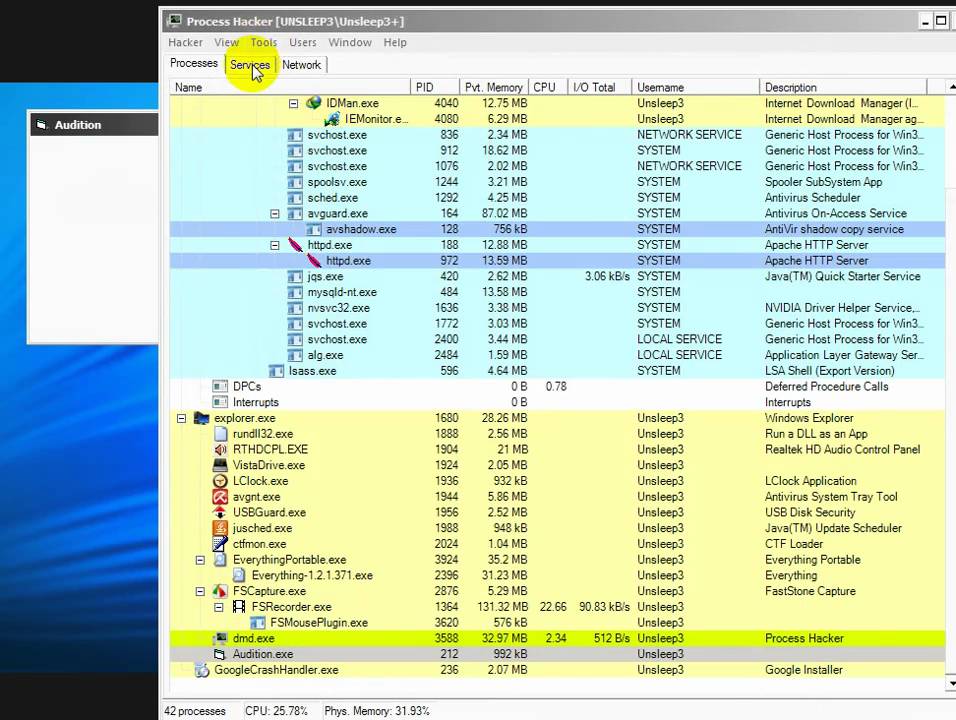The height and width of the screenshot is (720, 956).
Task: Click the CPU usage status bar entry
Action: 276,711
